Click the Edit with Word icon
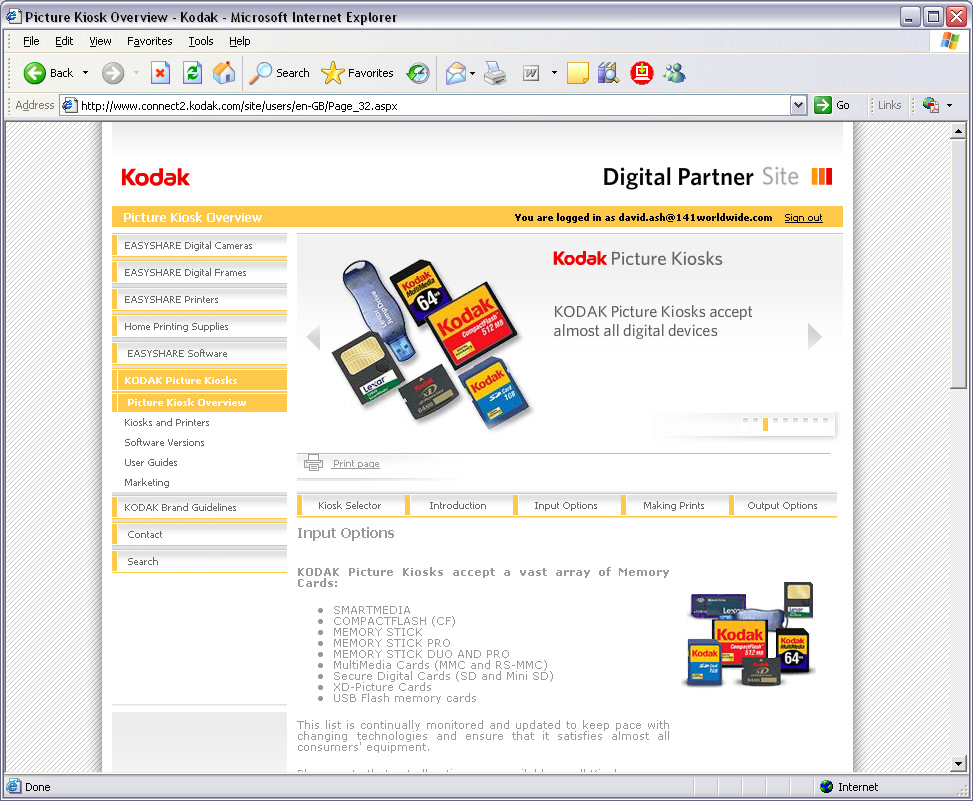973x801 pixels. 531,73
